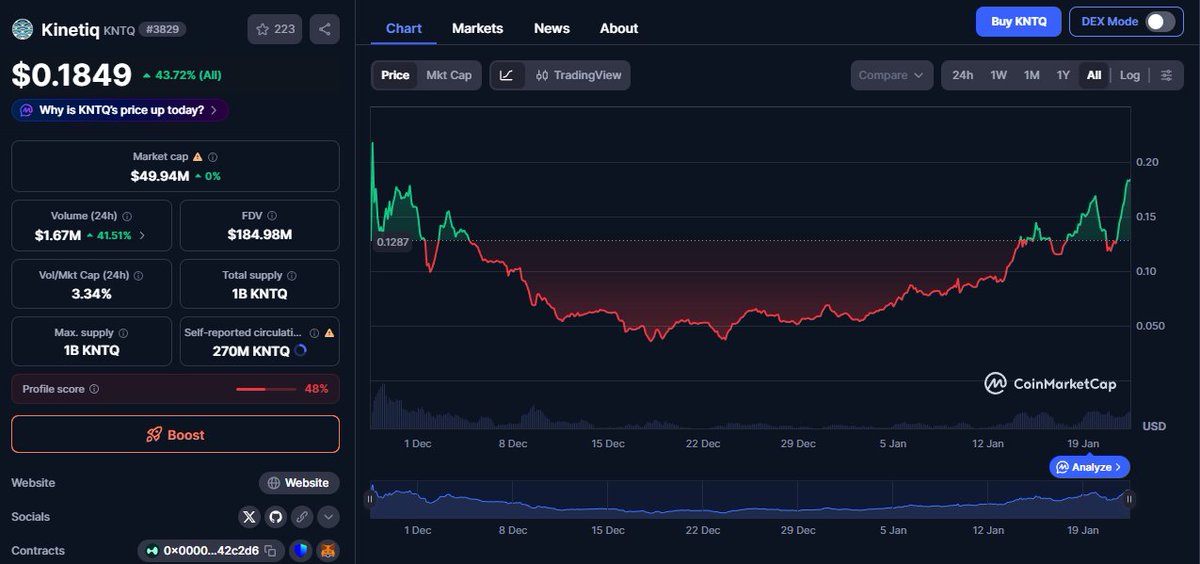Click the #3829 rank badge
Viewport: 1200px width, 564px height.
(x=161, y=29)
